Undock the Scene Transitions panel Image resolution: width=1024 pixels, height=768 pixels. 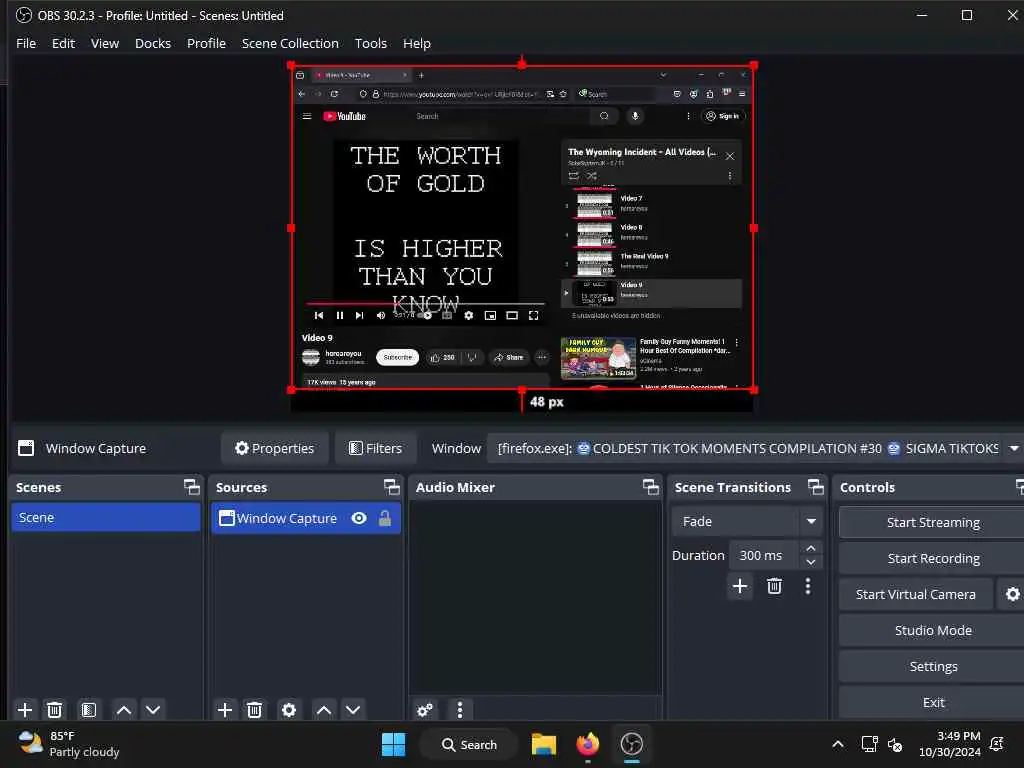tap(816, 487)
